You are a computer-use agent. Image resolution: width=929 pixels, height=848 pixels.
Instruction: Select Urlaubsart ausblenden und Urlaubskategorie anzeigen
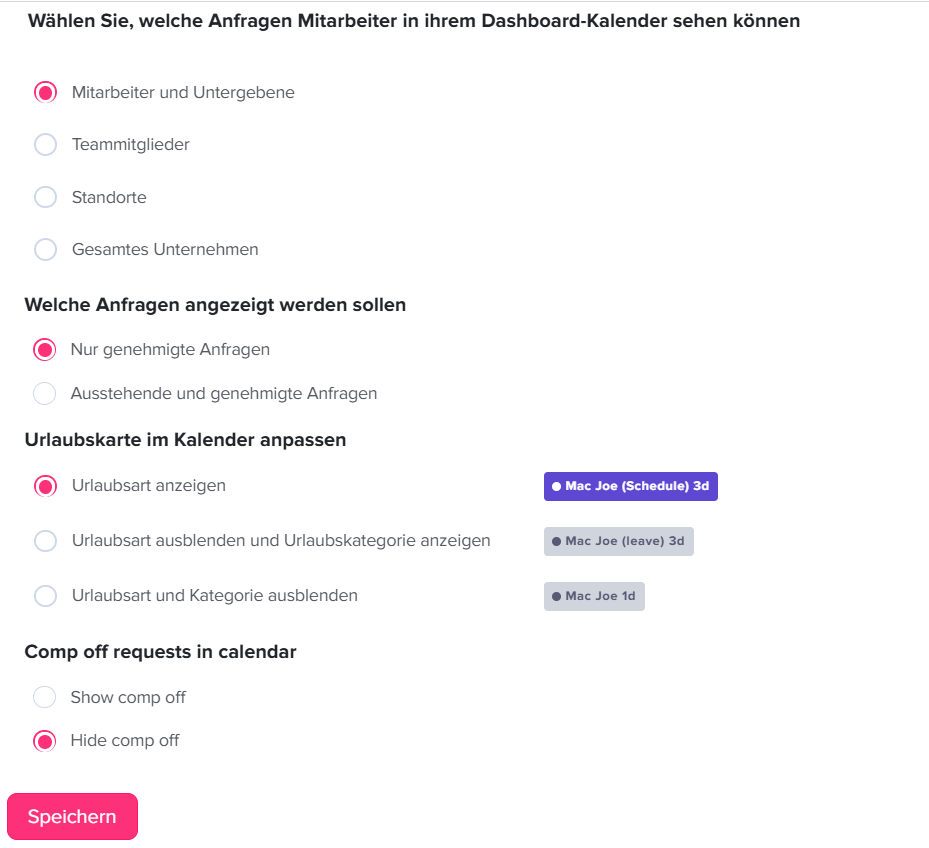[x=45, y=540]
